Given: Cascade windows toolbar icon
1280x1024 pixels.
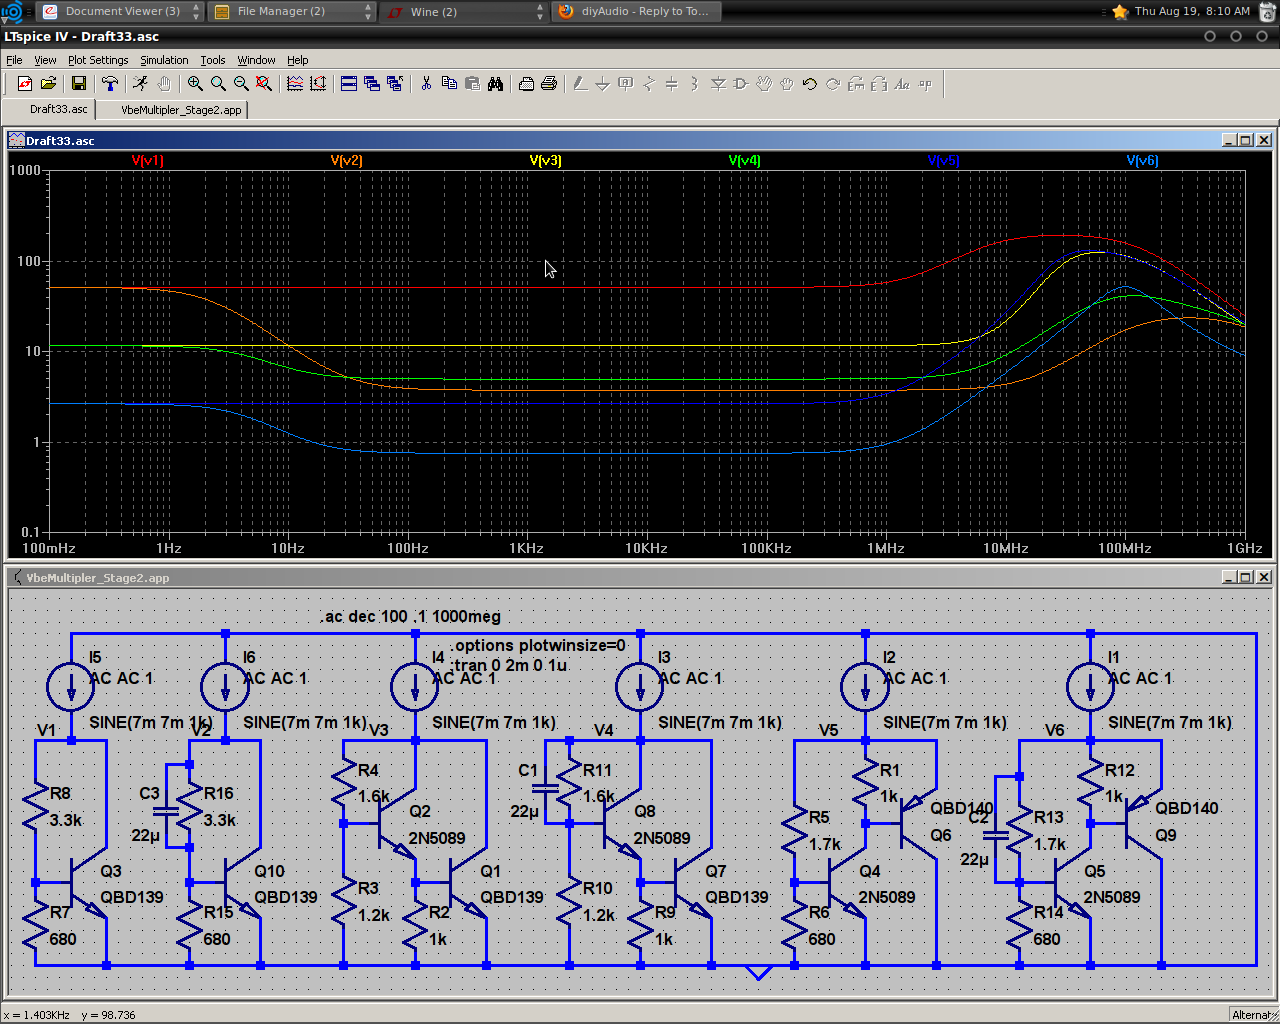Looking at the screenshot, I should [x=372, y=84].
